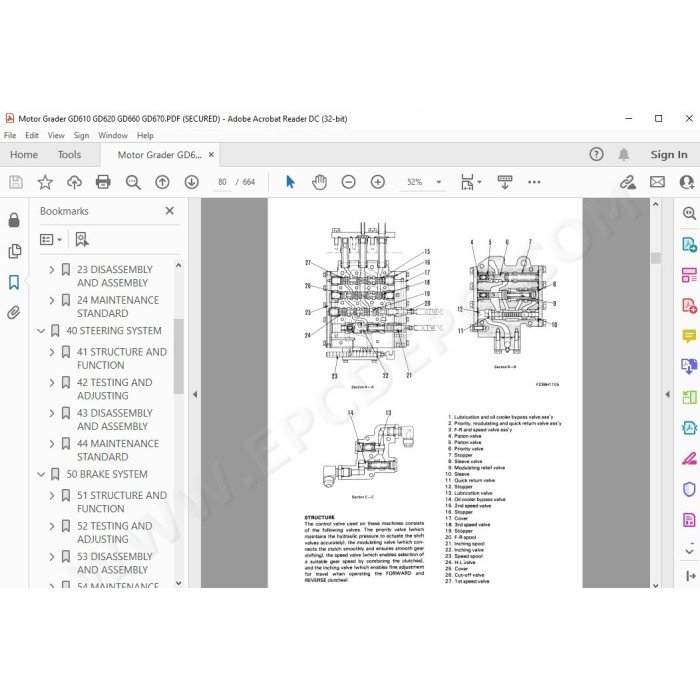Click the Sign In button

coord(669,154)
